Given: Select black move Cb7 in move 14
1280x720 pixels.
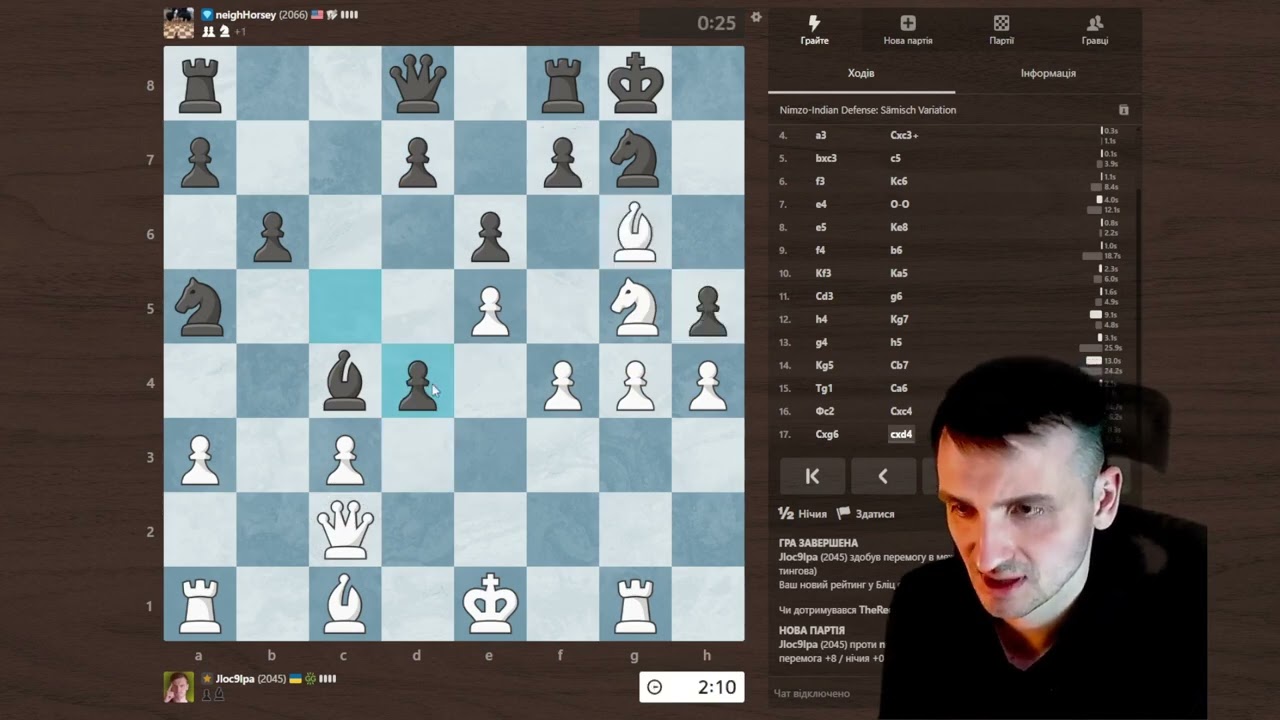Looking at the screenshot, I should pyautogui.click(x=899, y=365).
